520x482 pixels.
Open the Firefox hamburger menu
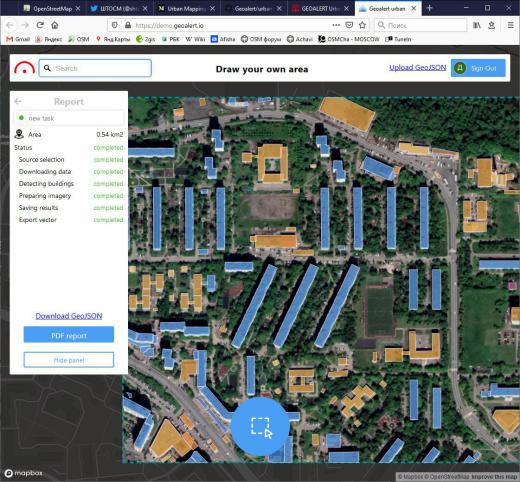pos(510,25)
